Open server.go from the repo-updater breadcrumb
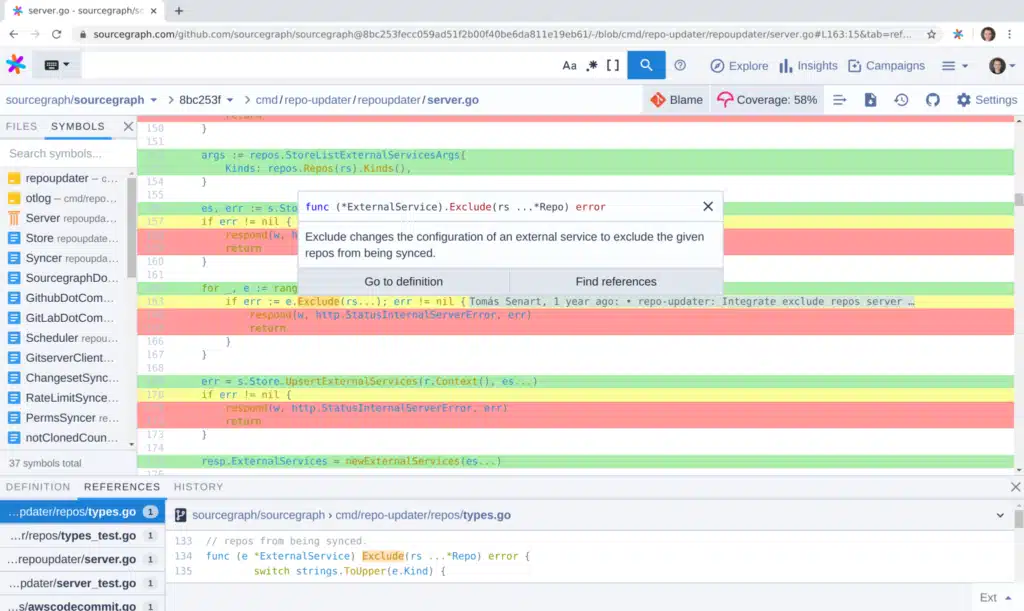The height and width of the screenshot is (611, 1024). (x=455, y=100)
